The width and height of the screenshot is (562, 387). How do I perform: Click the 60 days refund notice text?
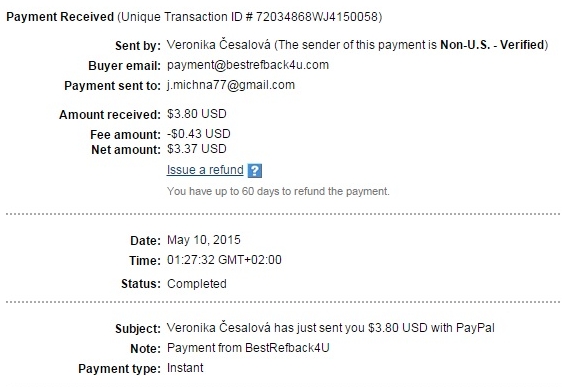[278, 191]
